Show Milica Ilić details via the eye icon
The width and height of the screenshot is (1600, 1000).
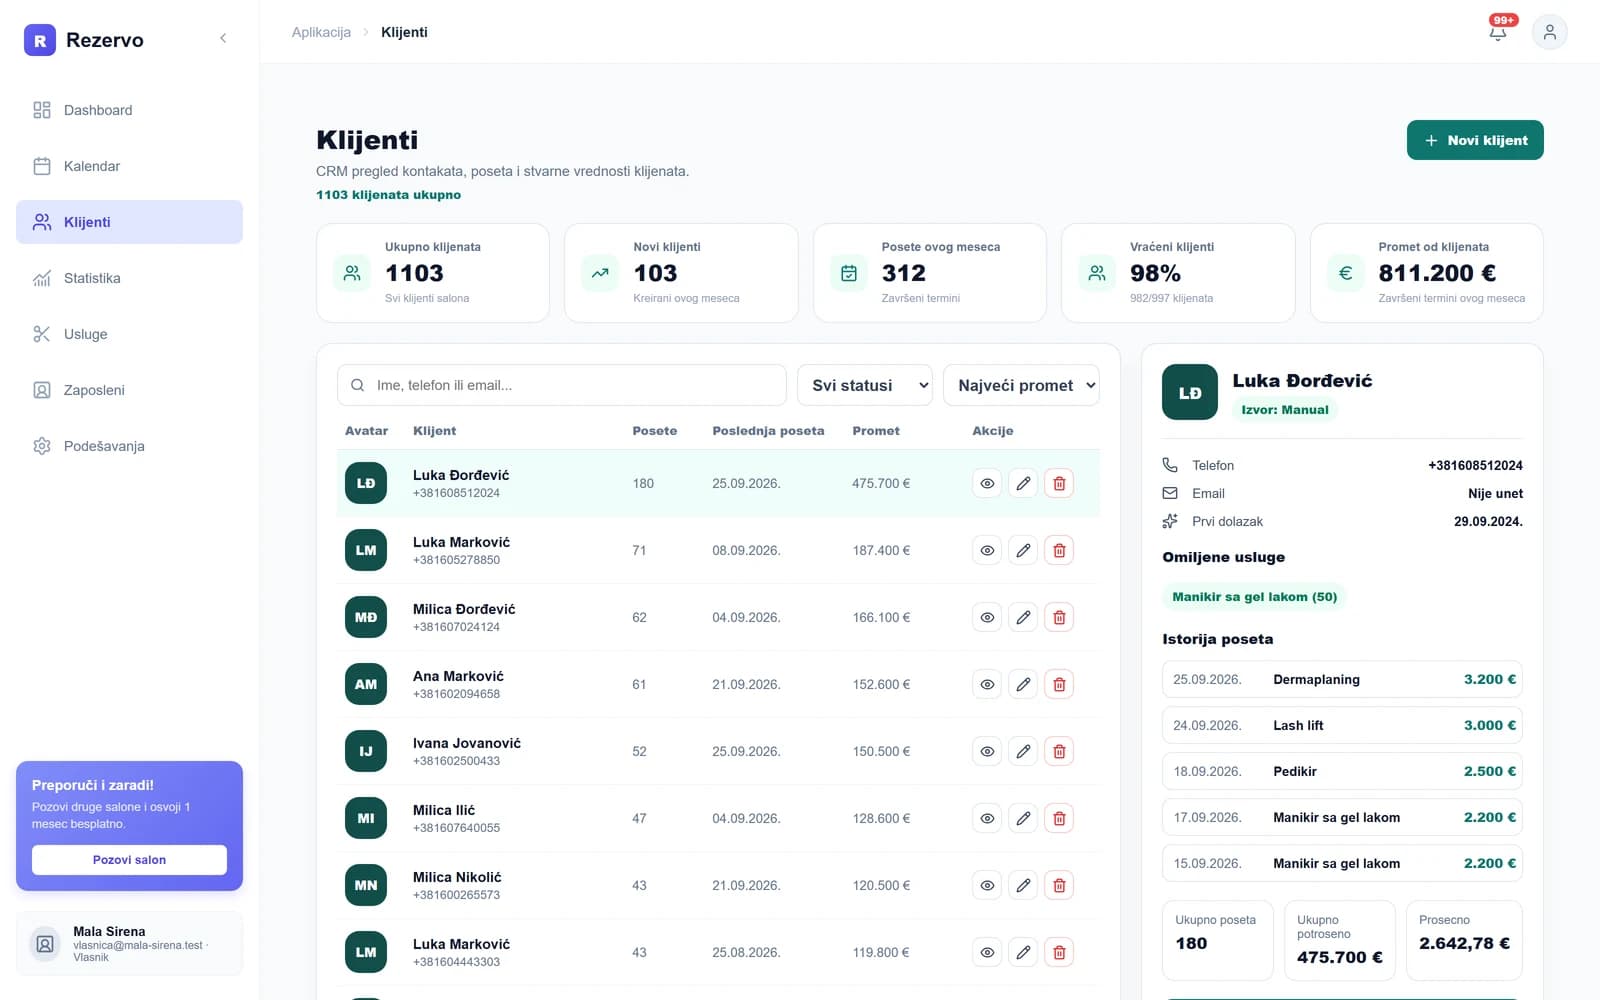[987, 818]
